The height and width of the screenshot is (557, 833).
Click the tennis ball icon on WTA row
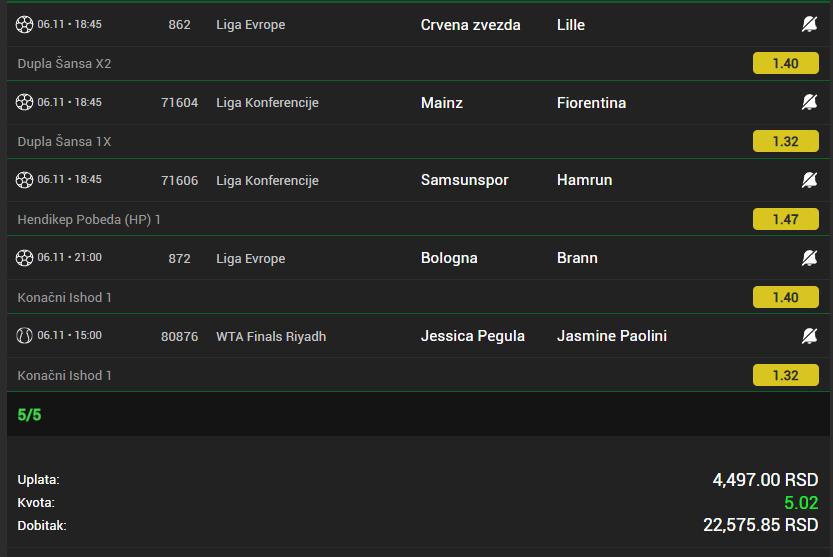[x=25, y=336]
